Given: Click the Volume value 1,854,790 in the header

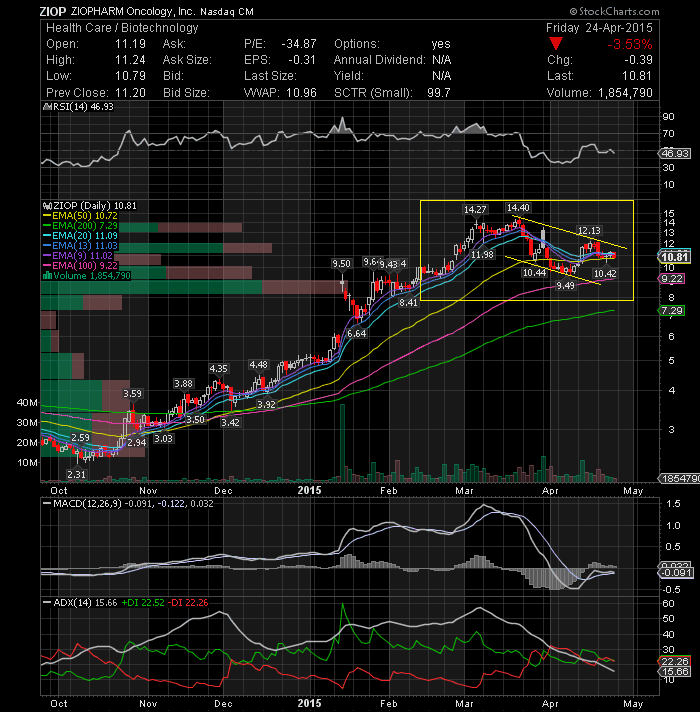Looking at the screenshot, I should [x=625, y=93].
